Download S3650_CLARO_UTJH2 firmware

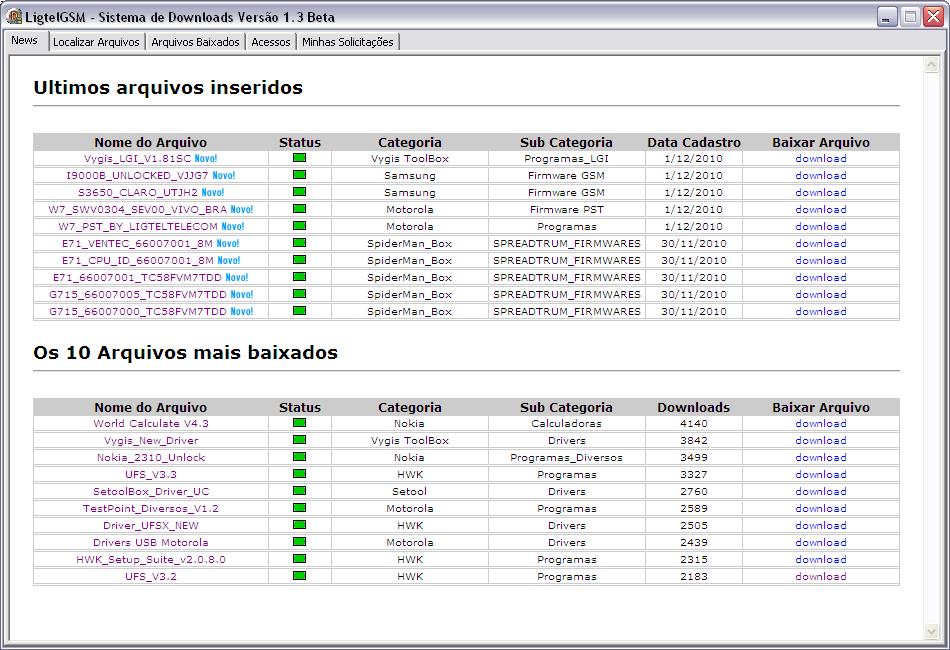(x=820, y=193)
